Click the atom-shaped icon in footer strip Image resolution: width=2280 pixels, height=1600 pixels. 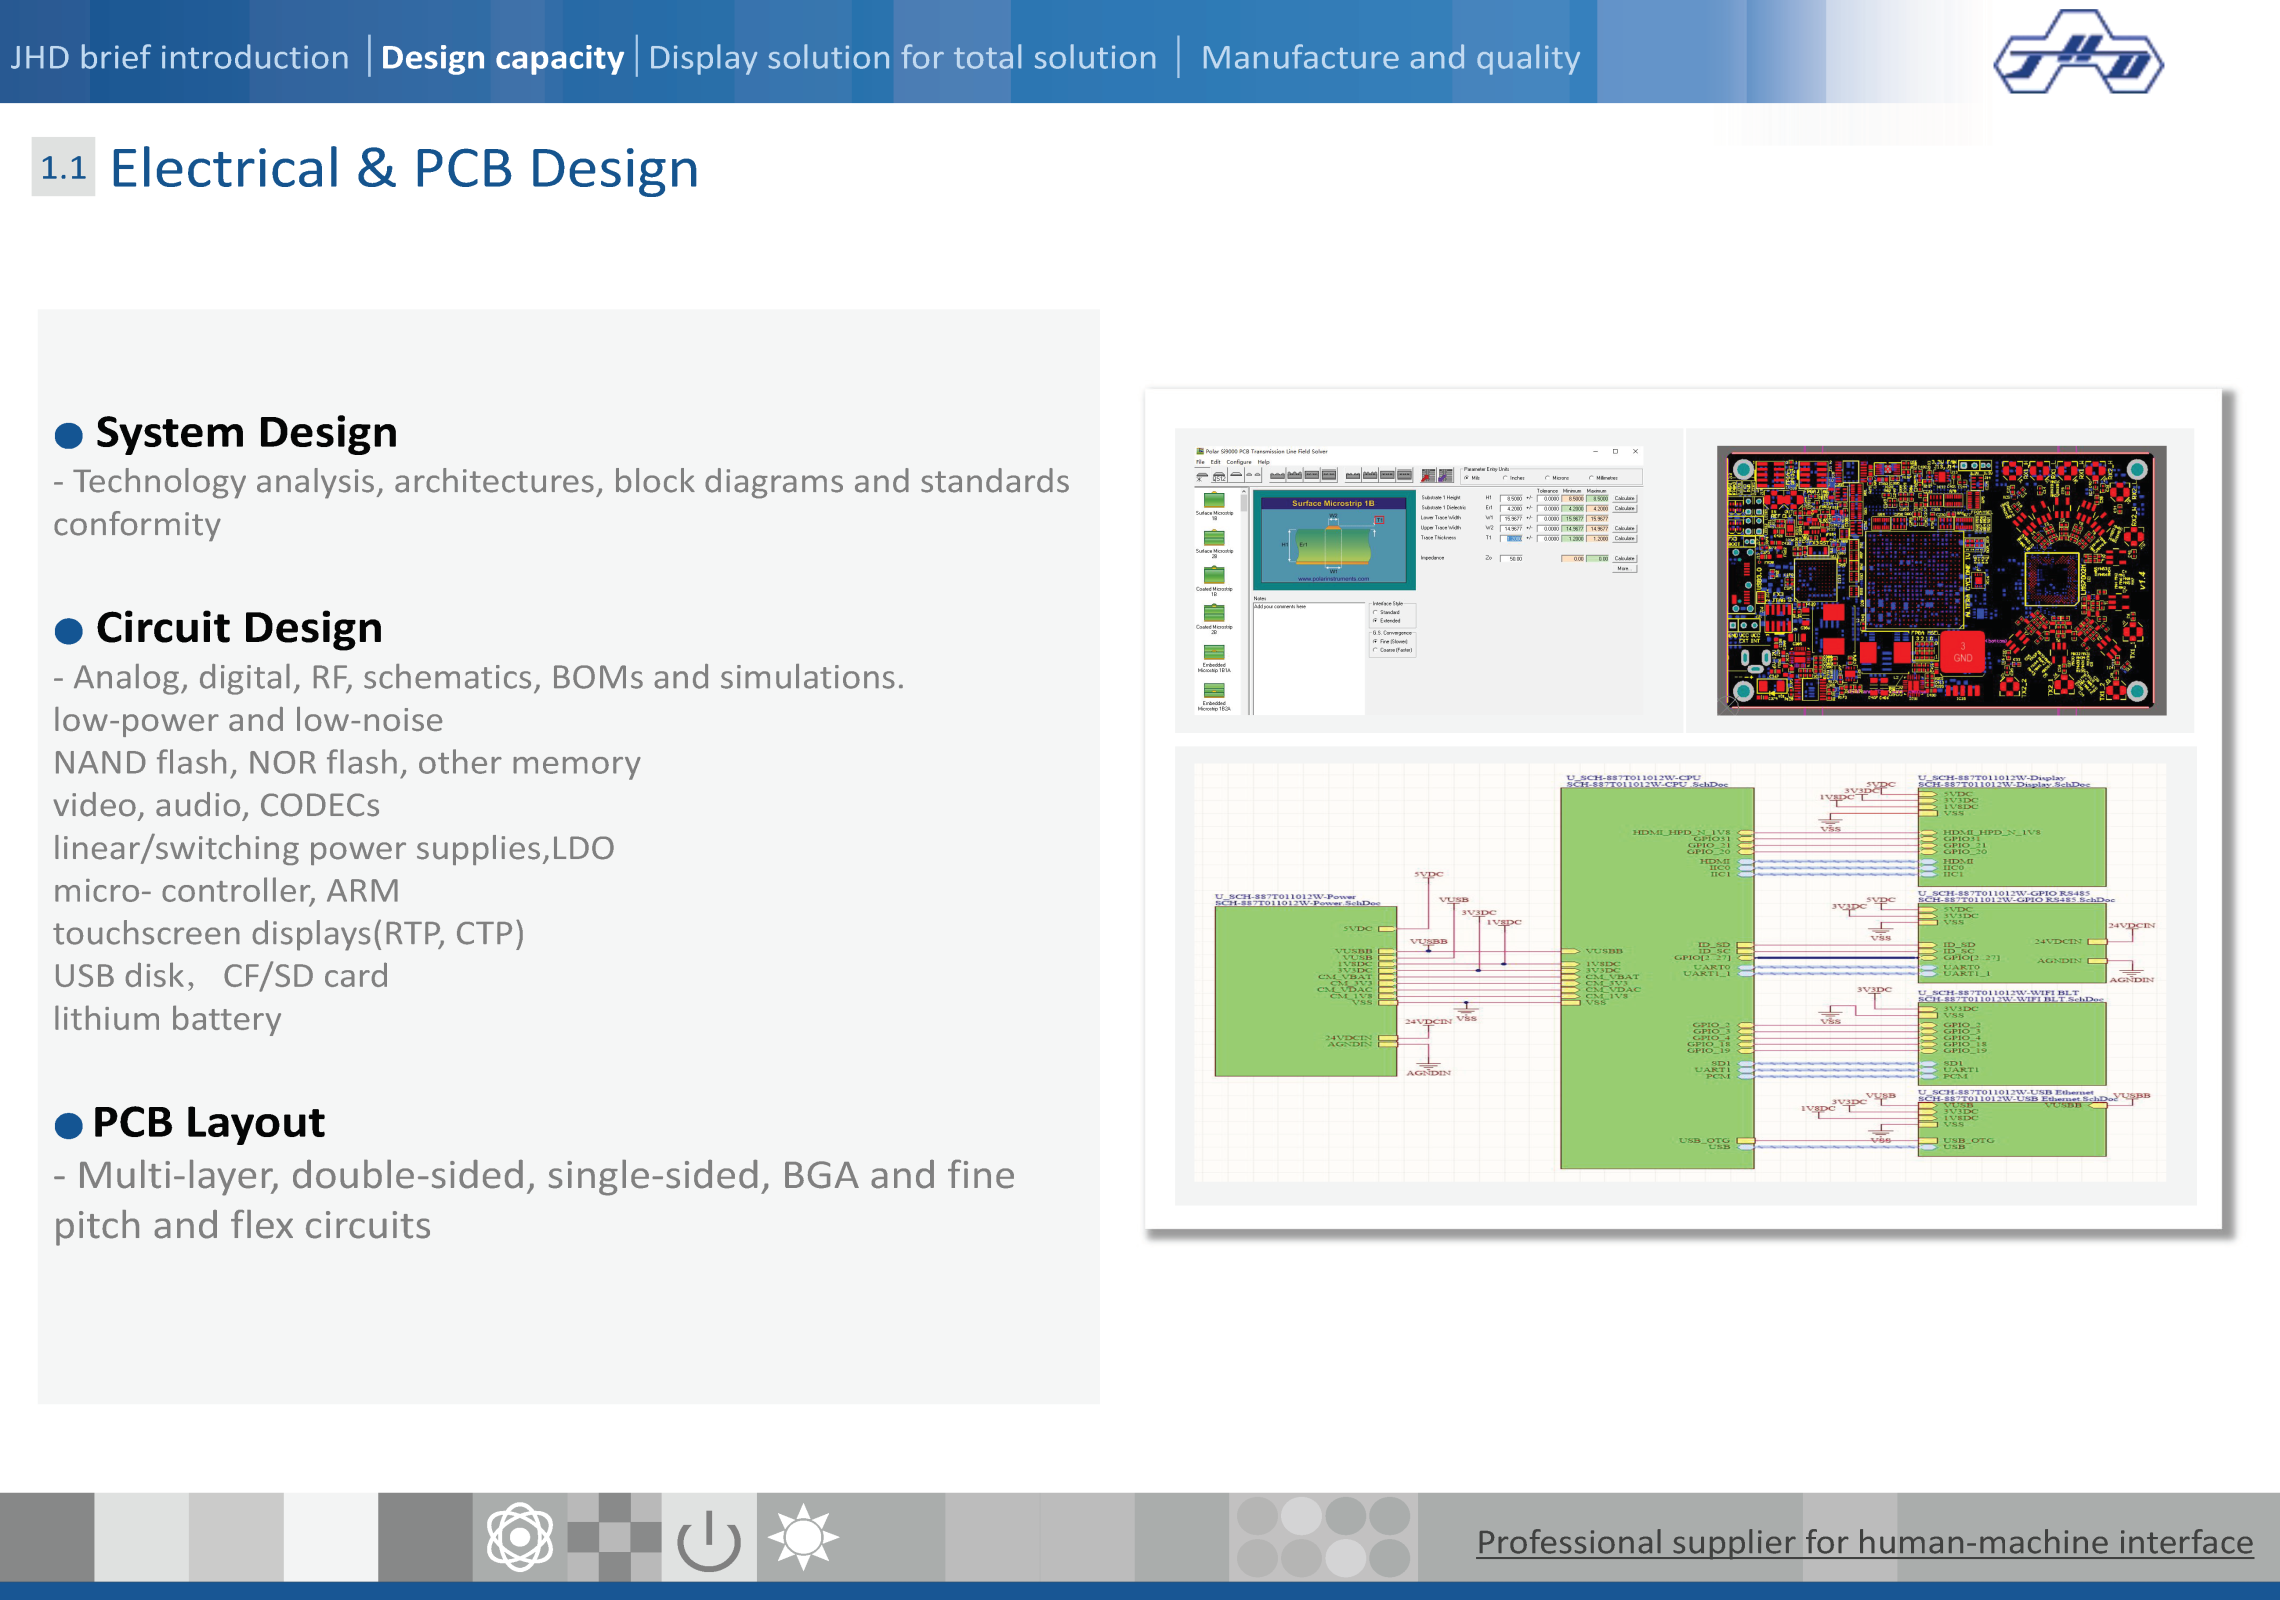pos(519,1537)
